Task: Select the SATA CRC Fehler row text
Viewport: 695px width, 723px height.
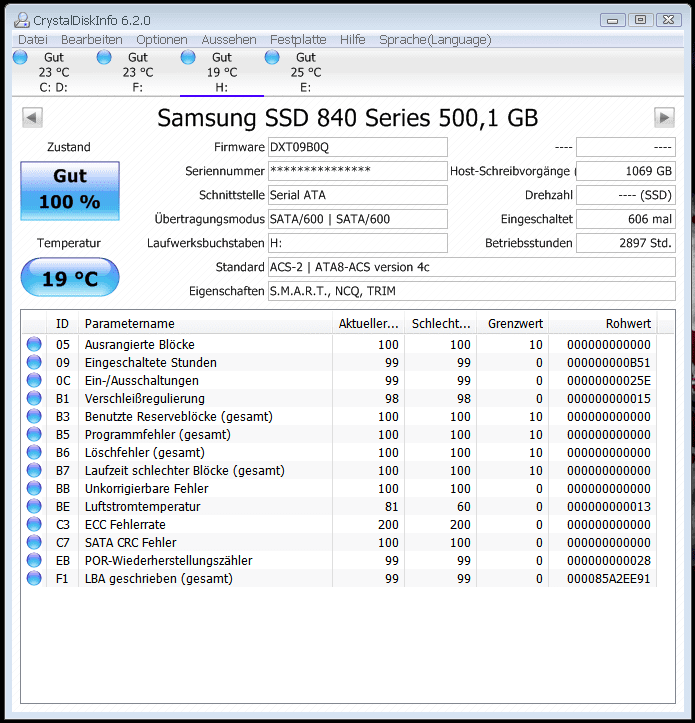Action: tap(131, 542)
